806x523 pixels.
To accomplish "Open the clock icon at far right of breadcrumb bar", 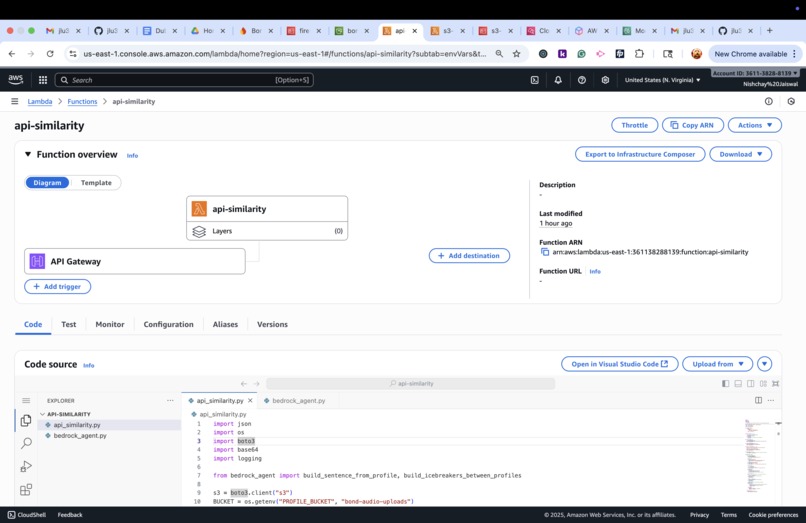I will click(791, 101).
